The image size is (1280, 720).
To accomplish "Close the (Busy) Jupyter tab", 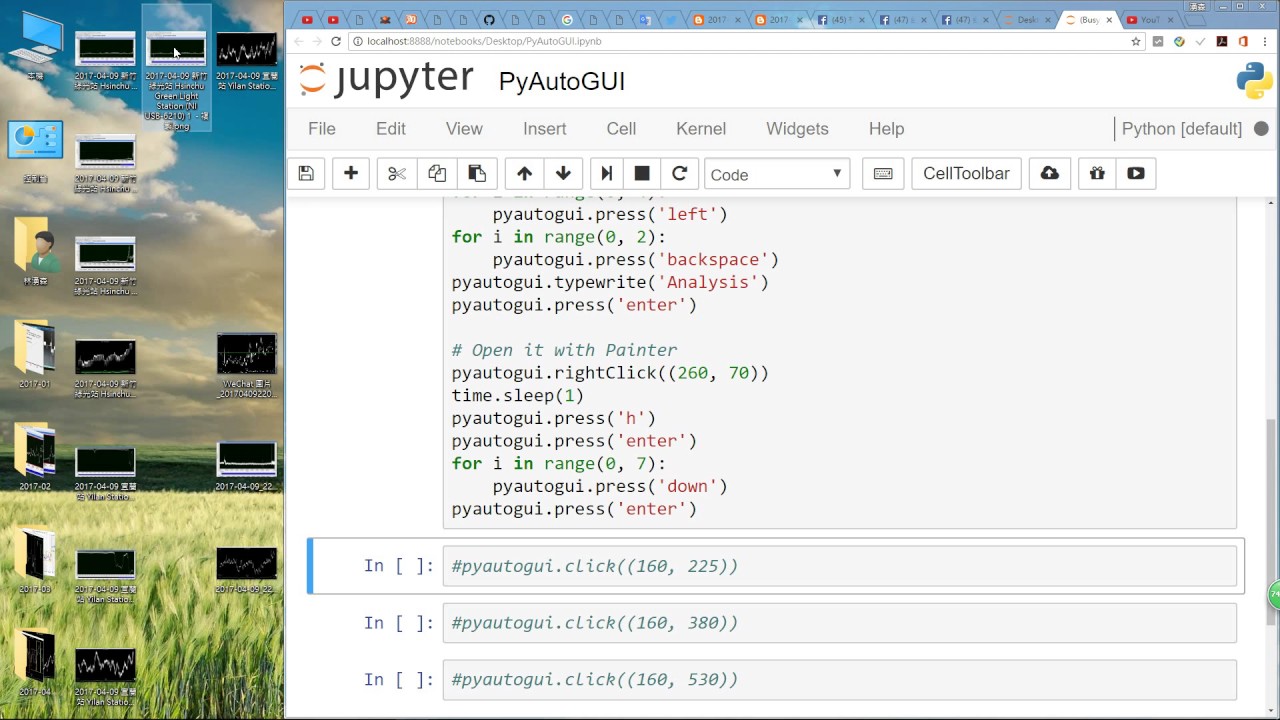I will (x=1109, y=19).
